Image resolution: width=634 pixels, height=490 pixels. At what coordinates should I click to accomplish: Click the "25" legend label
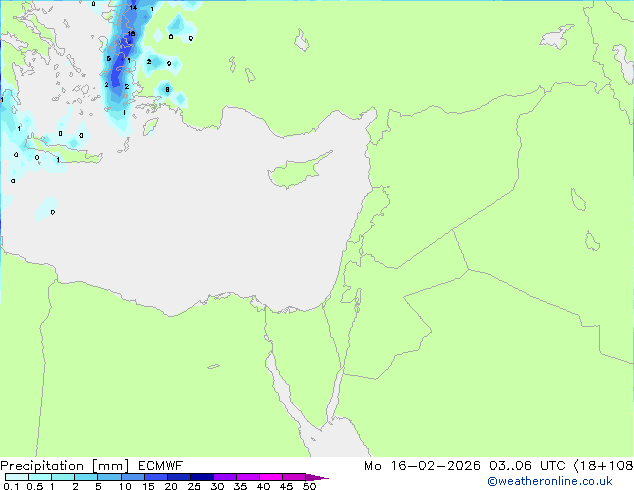click(x=194, y=486)
